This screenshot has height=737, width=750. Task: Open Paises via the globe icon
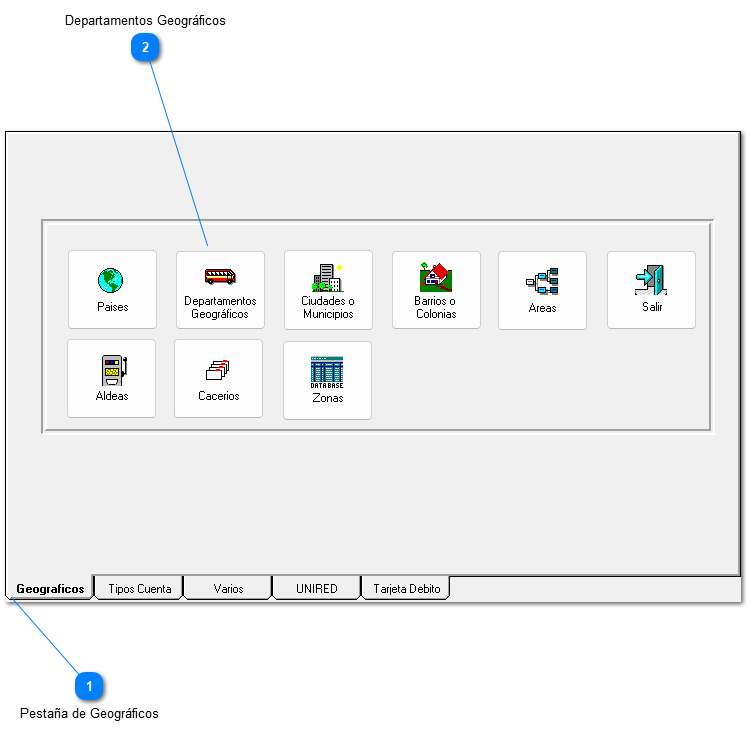(x=111, y=280)
